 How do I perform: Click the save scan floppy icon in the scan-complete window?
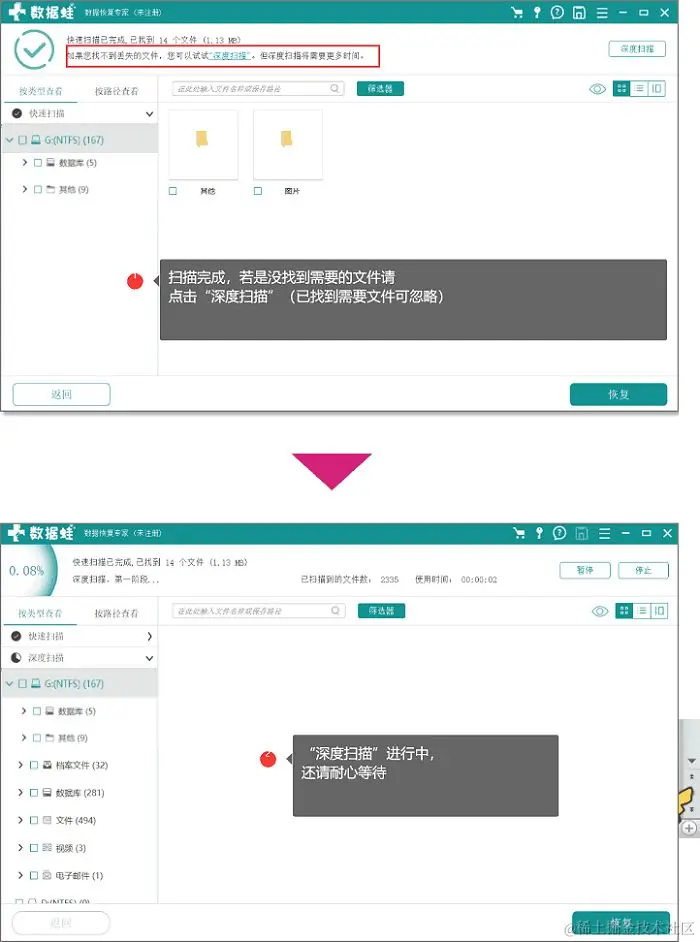tap(579, 13)
